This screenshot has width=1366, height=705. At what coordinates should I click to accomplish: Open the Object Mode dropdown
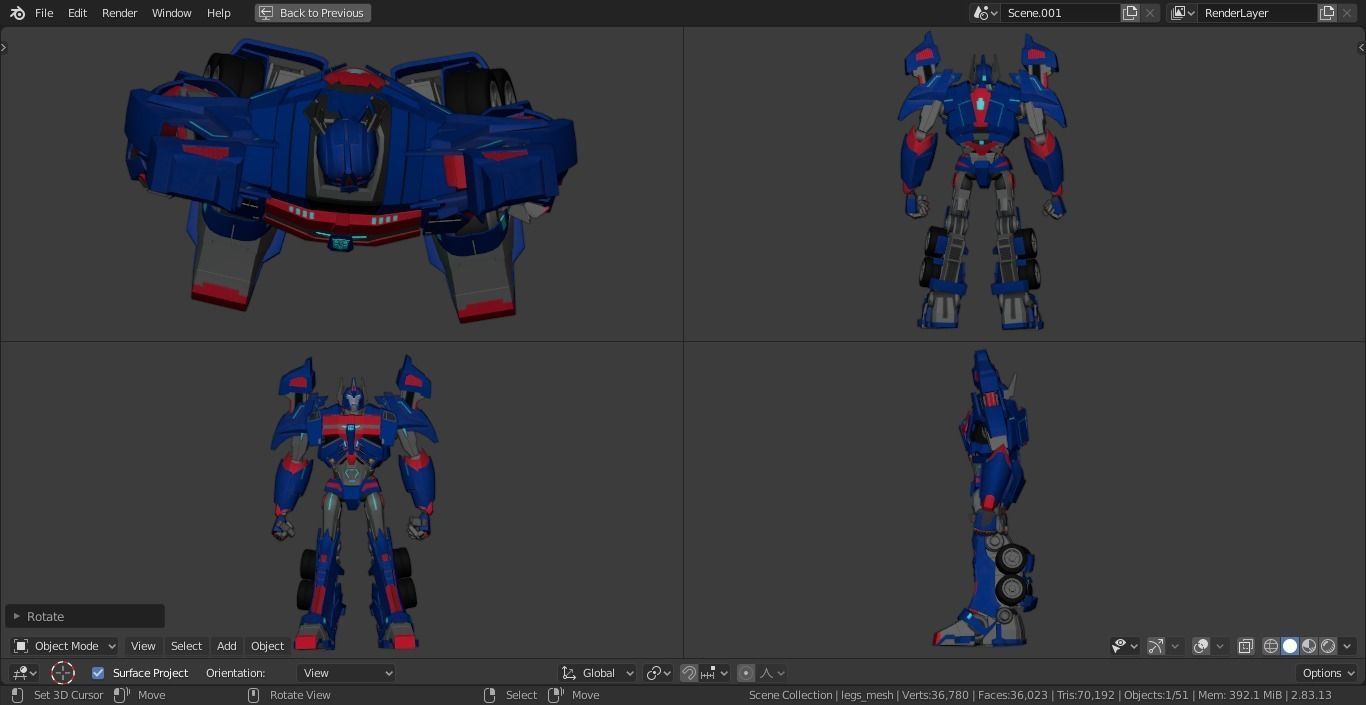pyautogui.click(x=64, y=646)
